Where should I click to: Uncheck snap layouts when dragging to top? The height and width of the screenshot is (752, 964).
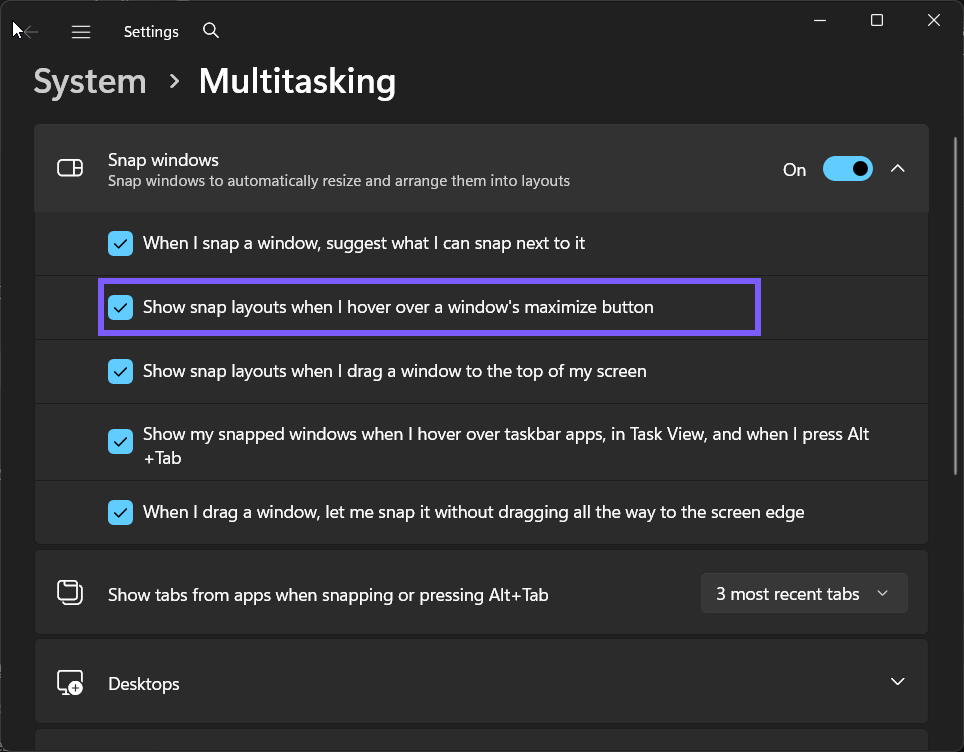pyautogui.click(x=120, y=371)
